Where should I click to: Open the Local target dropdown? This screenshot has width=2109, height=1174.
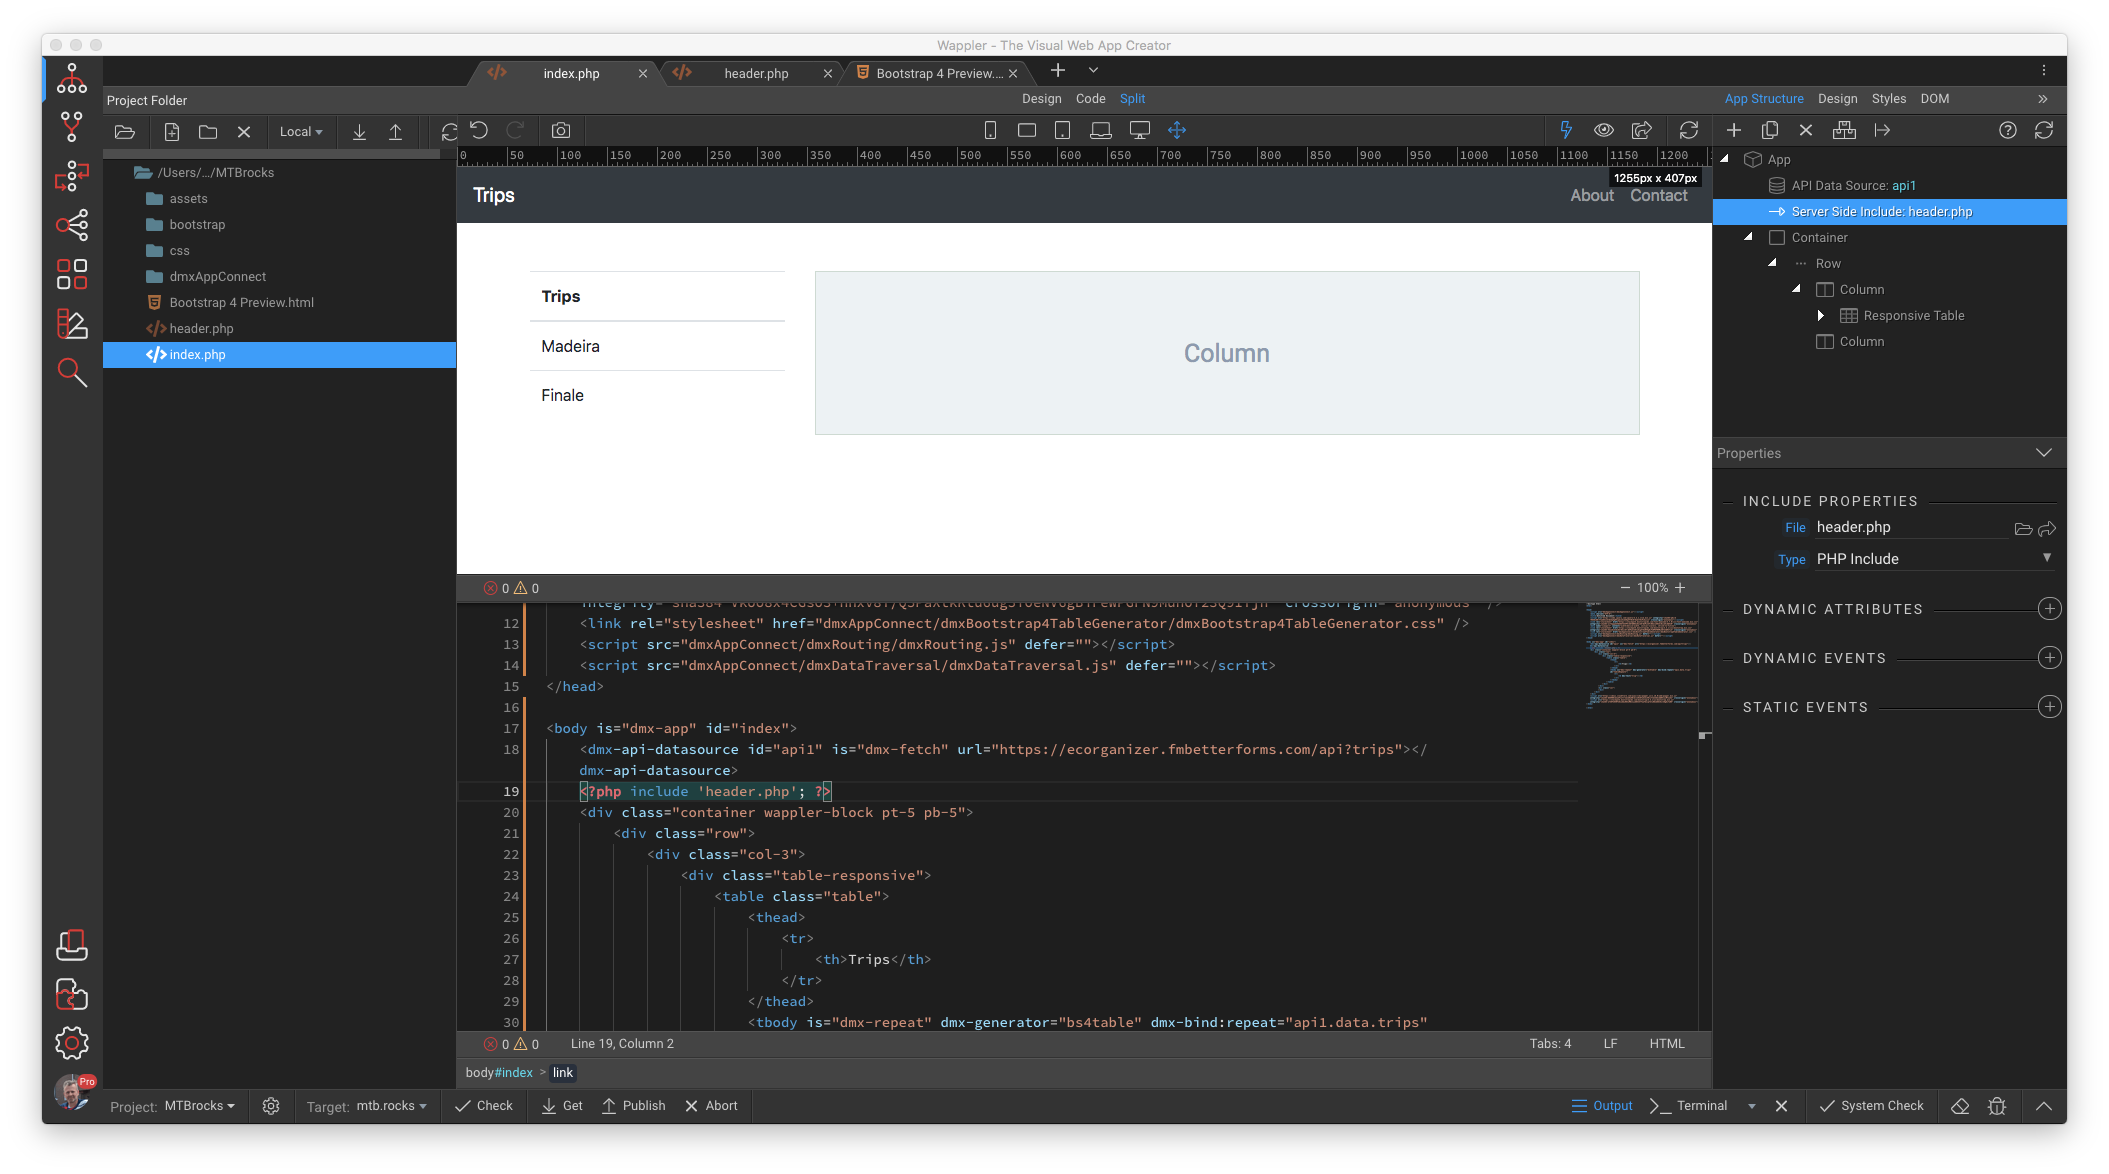point(301,132)
